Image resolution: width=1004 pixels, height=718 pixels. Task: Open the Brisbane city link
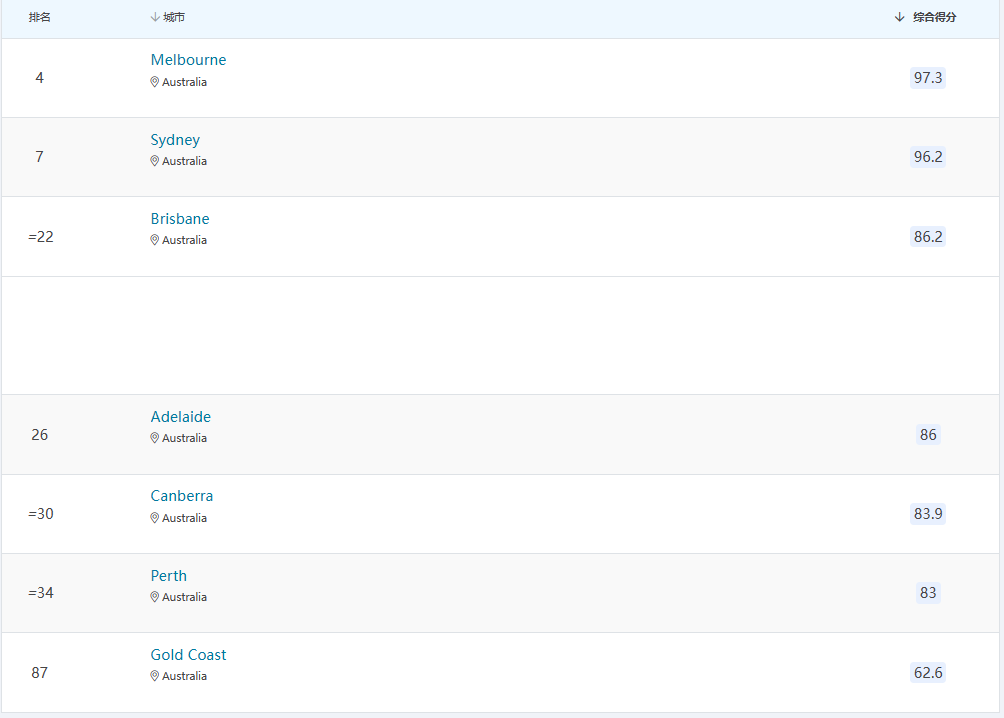pos(180,219)
